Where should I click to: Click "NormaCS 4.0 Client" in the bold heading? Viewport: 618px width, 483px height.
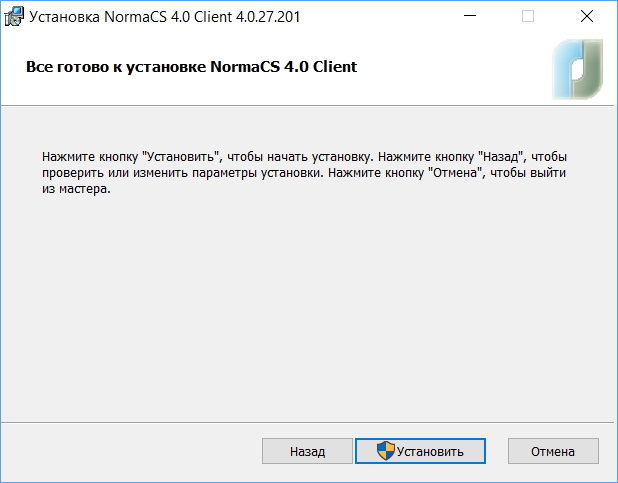(283, 67)
